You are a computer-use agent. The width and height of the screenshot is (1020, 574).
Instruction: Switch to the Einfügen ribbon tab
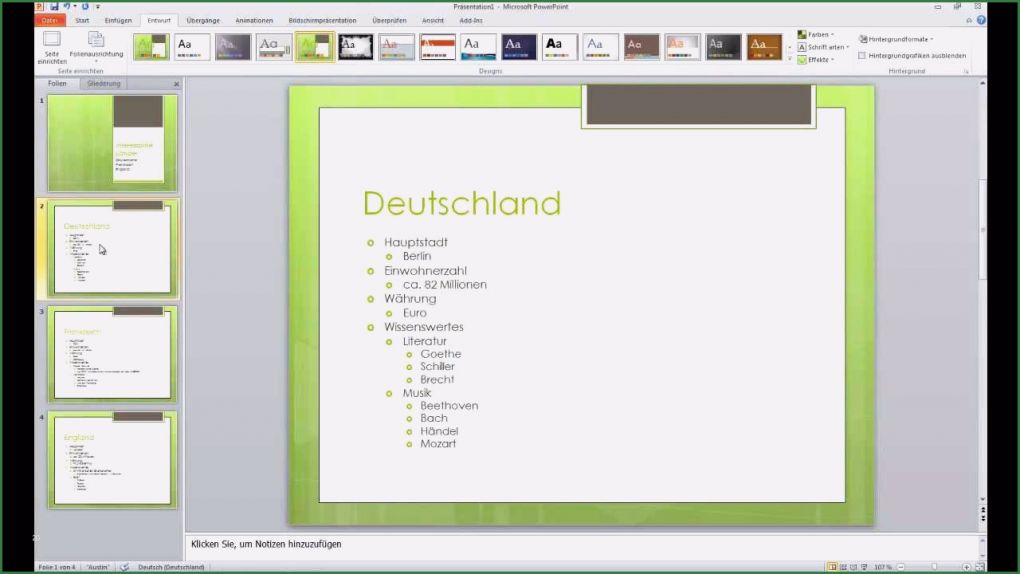click(118, 20)
